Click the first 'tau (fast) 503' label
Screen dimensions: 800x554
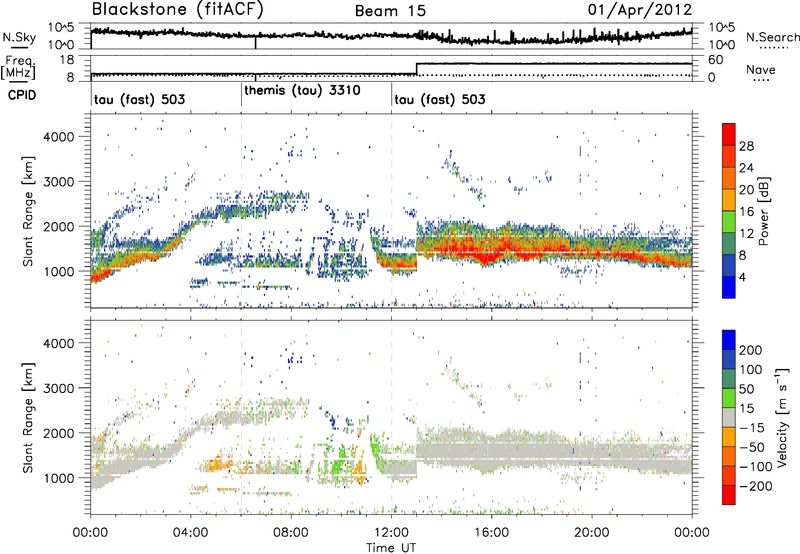click(x=139, y=99)
